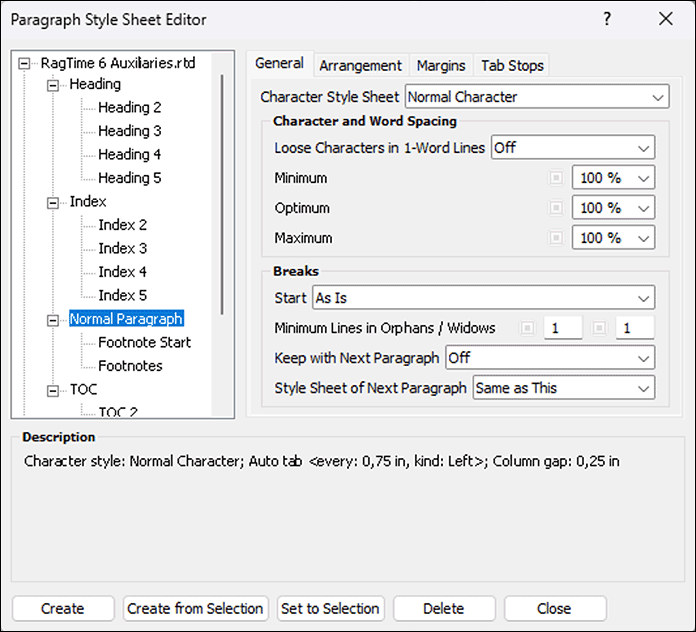This screenshot has height=632, width=696.
Task: Select Footnote Start style sheet
Action: pyautogui.click(x=144, y=342)
